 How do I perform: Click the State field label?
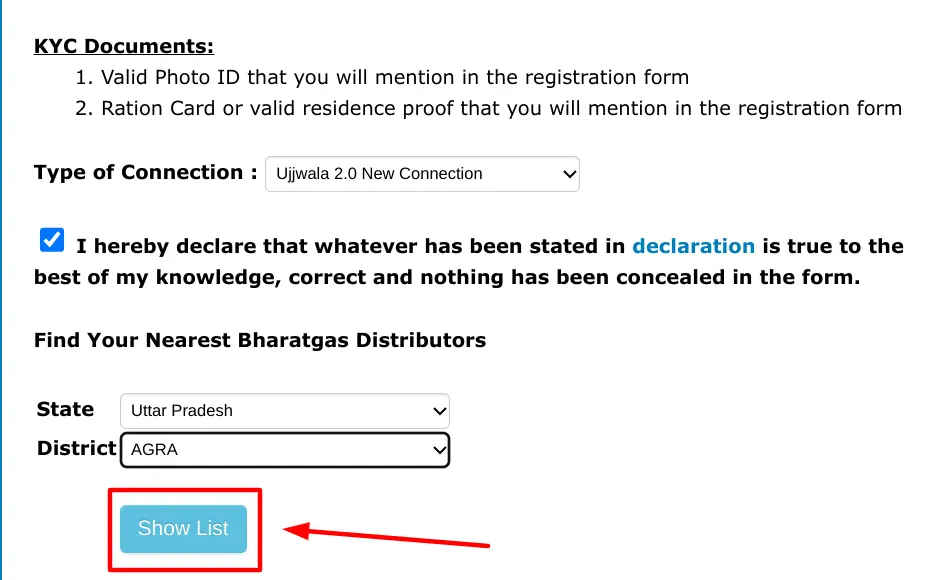[65, 409]
